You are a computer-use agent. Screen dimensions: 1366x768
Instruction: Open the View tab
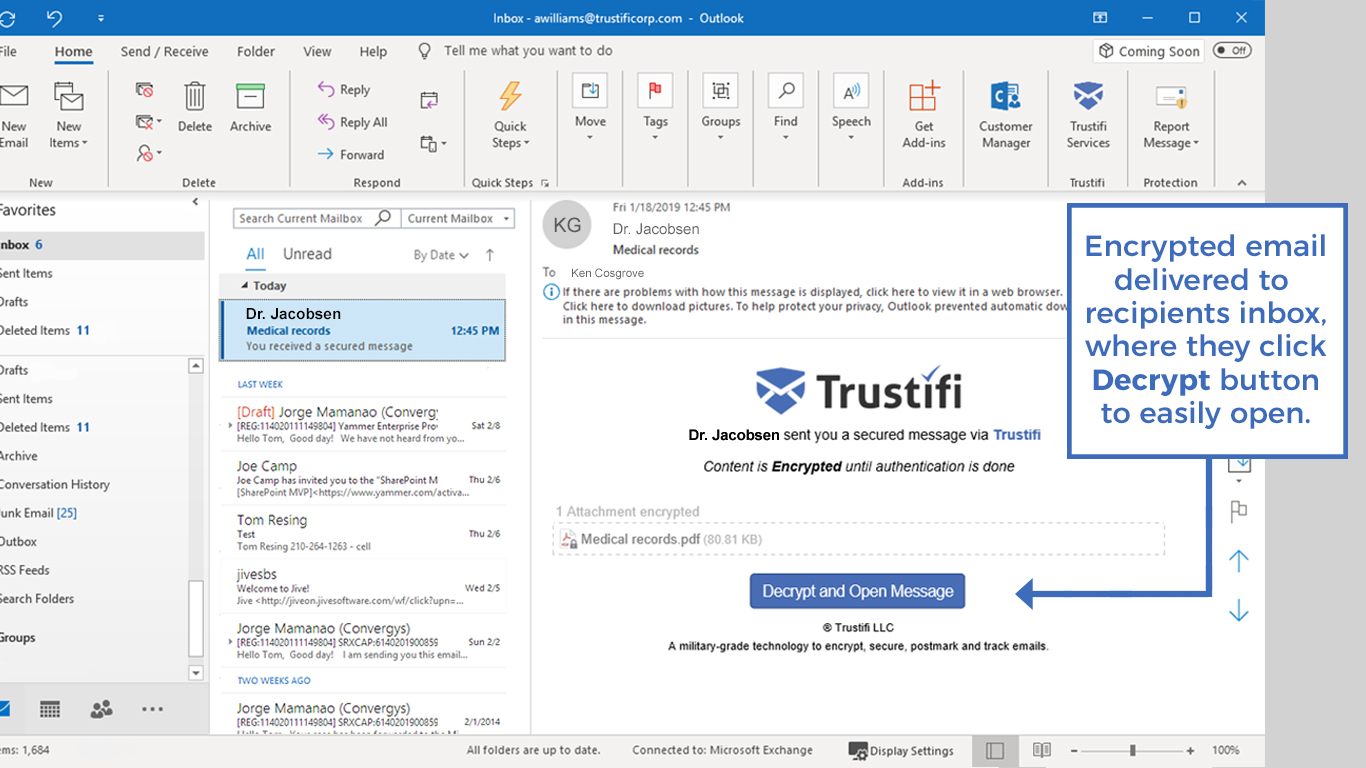tap(317, 51)
